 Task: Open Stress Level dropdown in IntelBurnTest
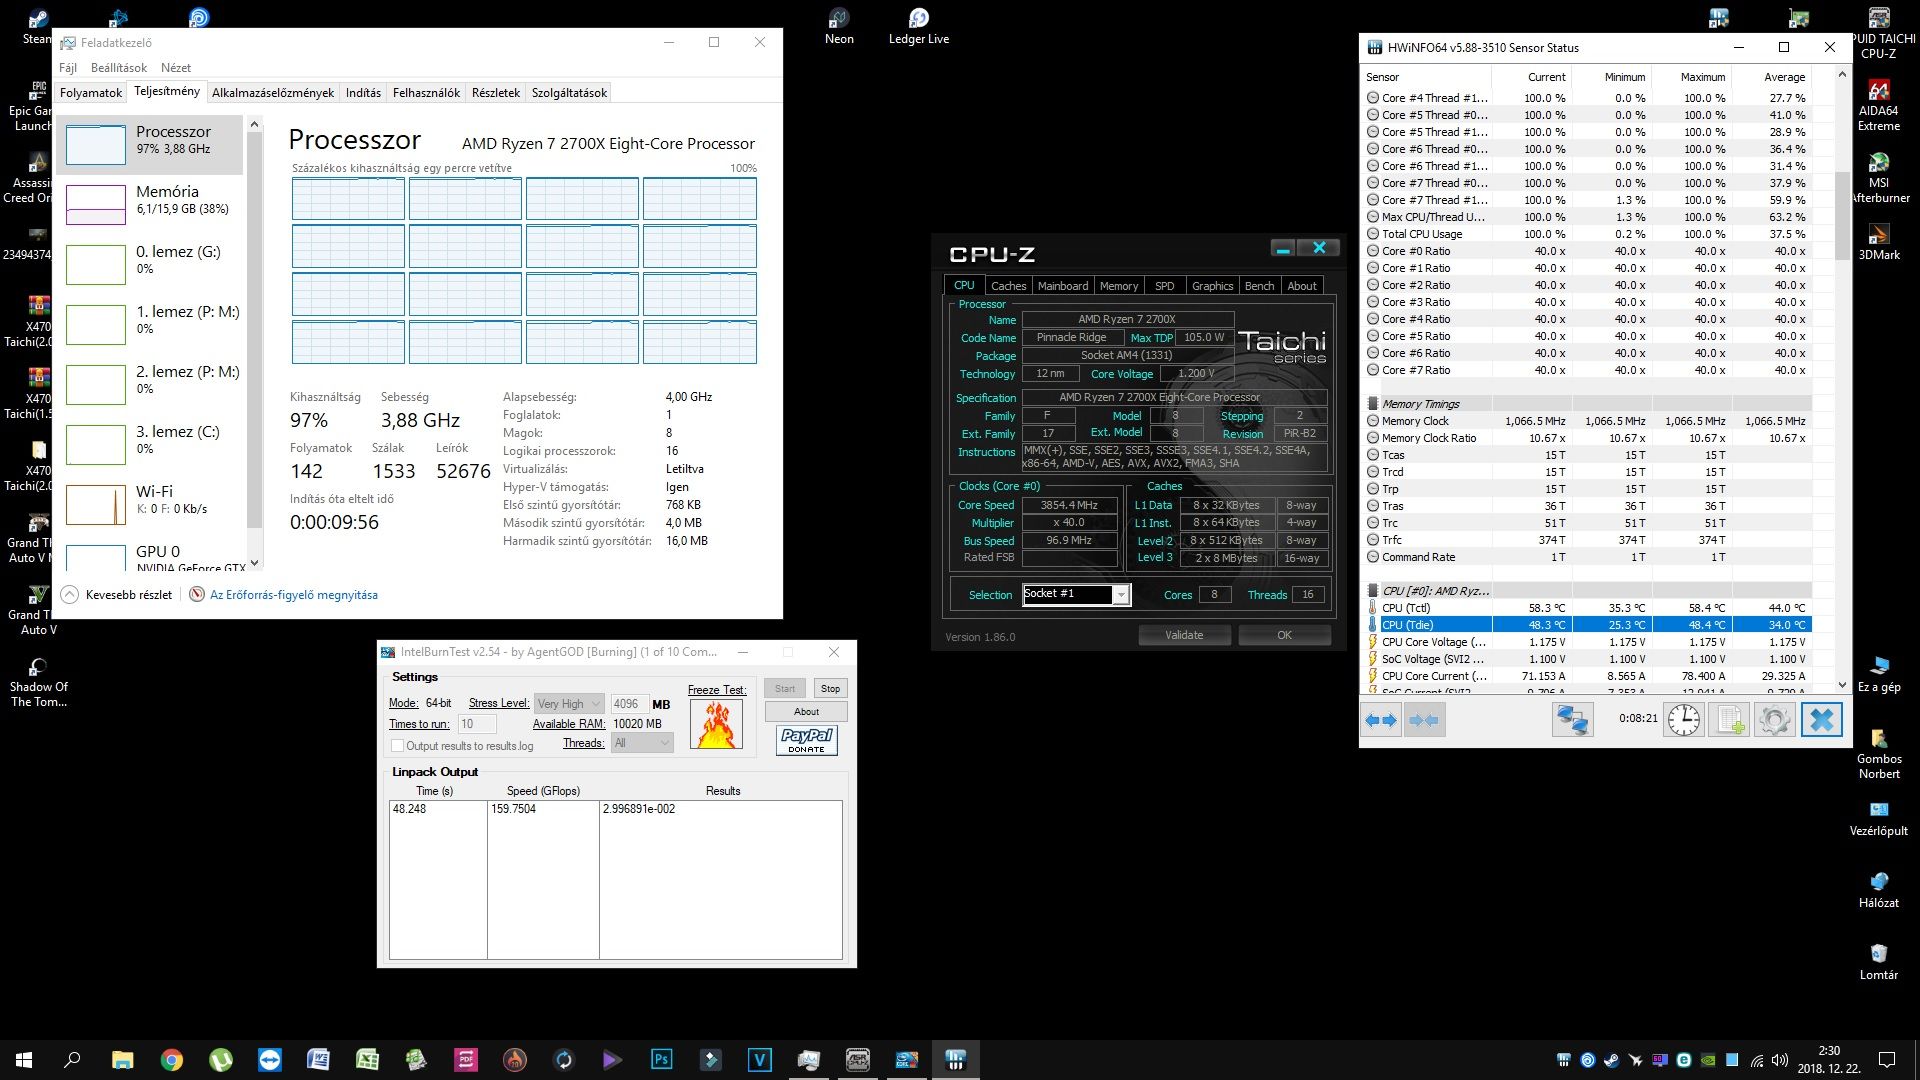569,704
